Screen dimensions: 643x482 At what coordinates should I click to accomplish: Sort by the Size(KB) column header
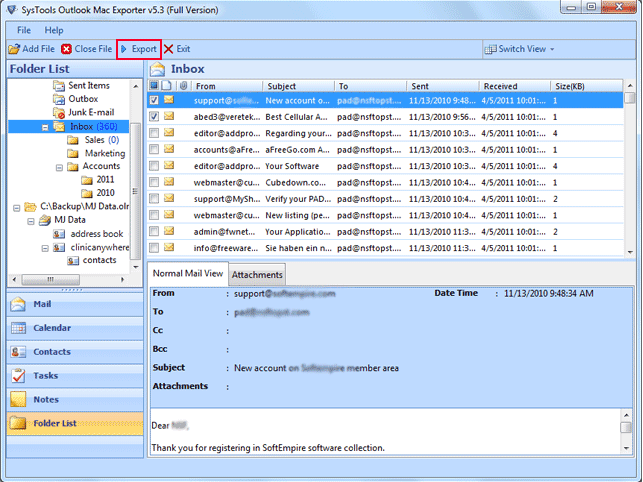coord(587,86)
